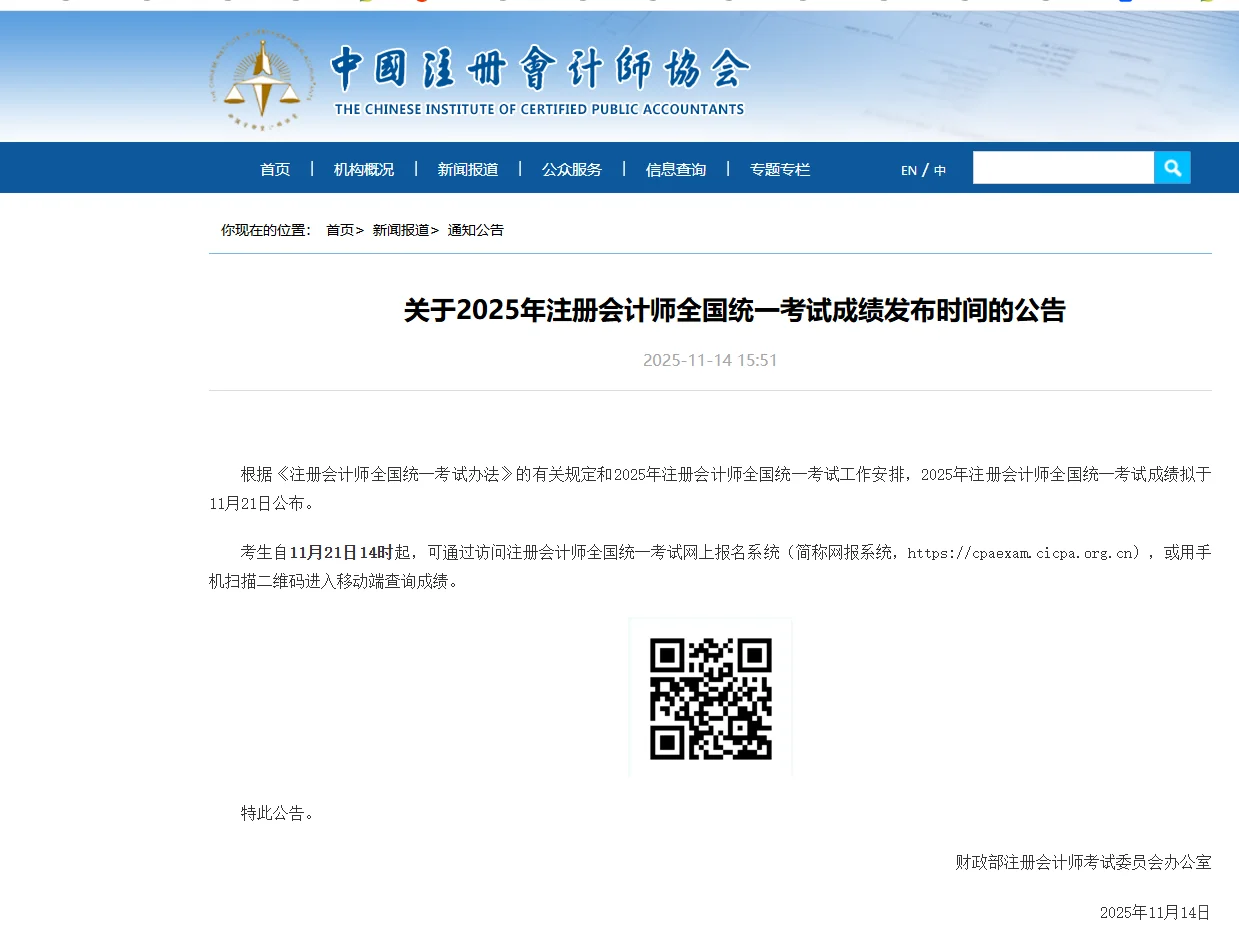Click the blue search magnifier icon
Image resolution: width=1239 pixels, height=934 pixels.
click(1171, 167)
